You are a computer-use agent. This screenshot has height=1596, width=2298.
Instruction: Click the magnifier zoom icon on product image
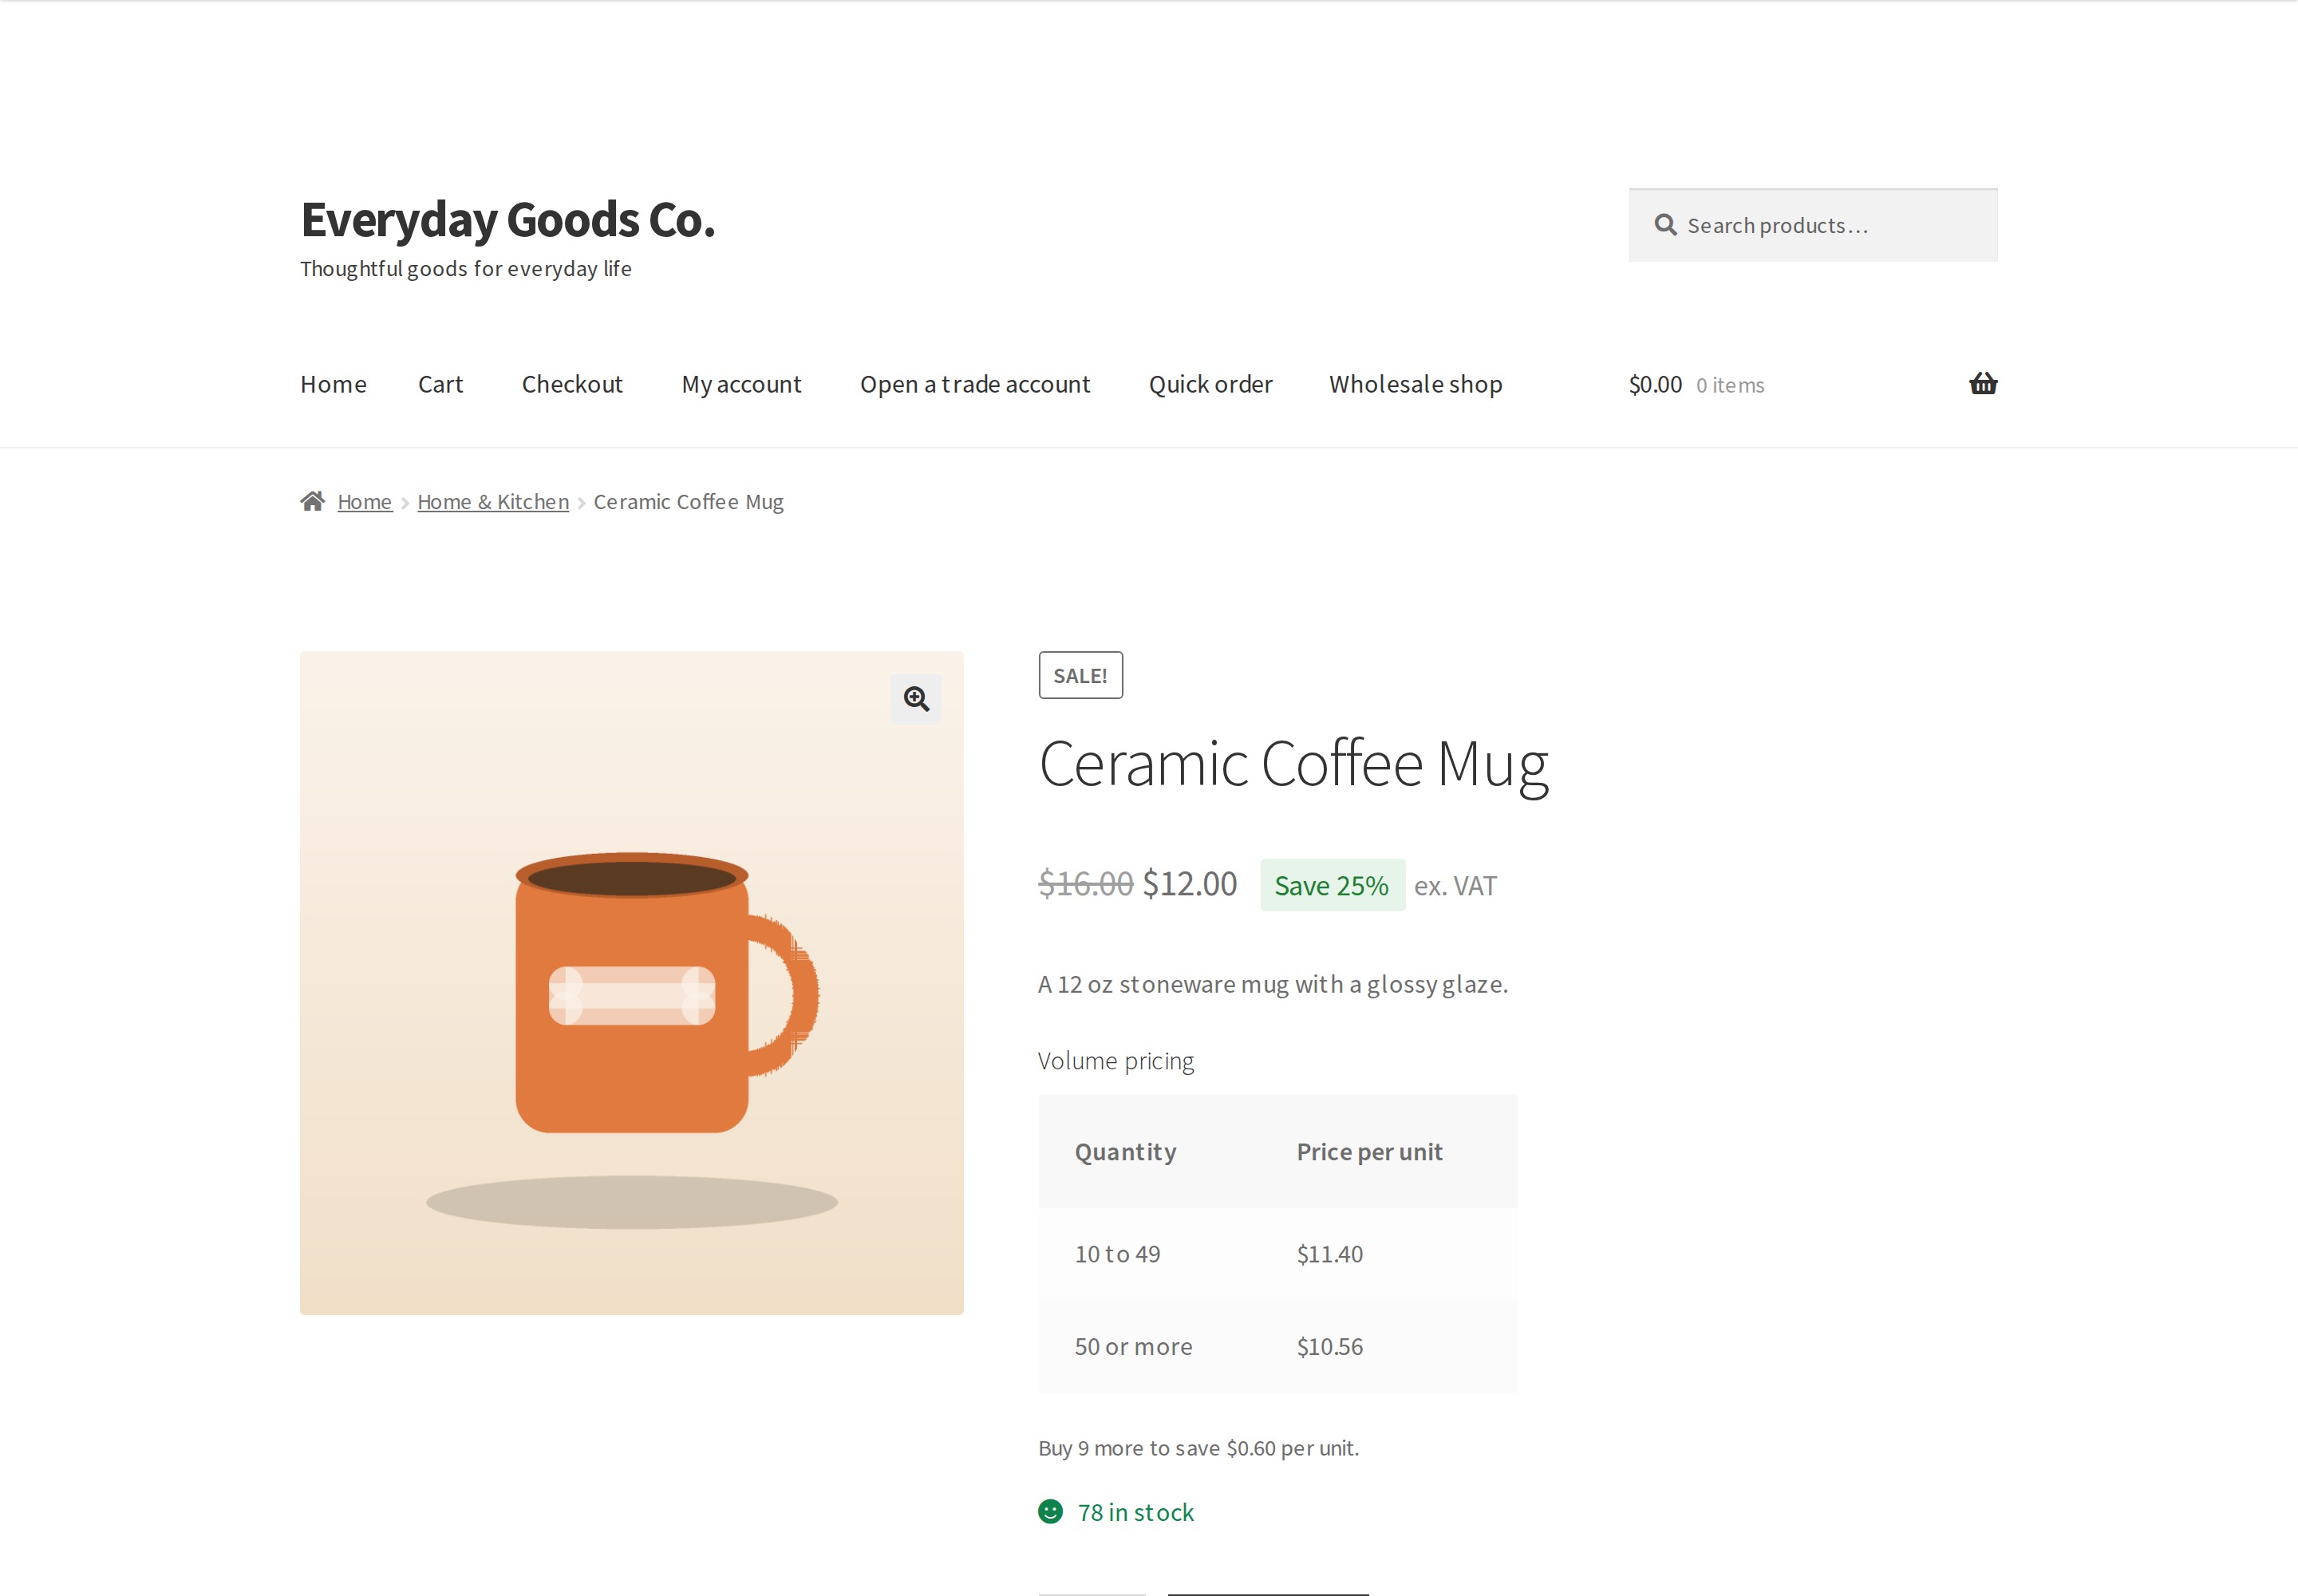tap(916, 699)
